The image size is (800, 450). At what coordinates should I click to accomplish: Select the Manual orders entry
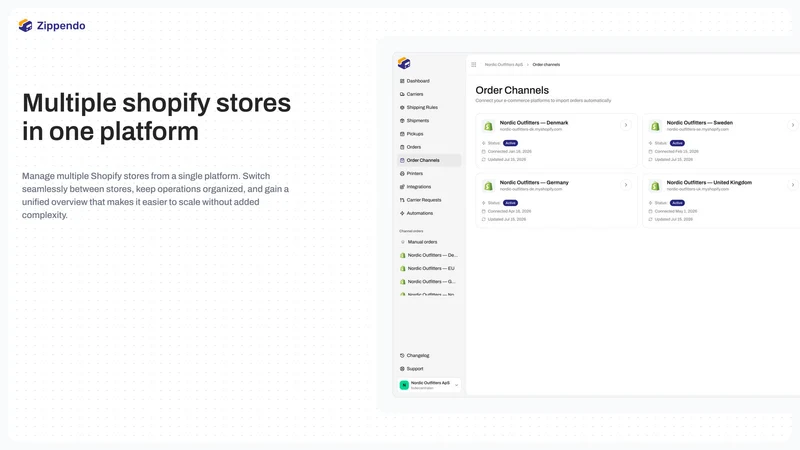click(x=429, y=242)
